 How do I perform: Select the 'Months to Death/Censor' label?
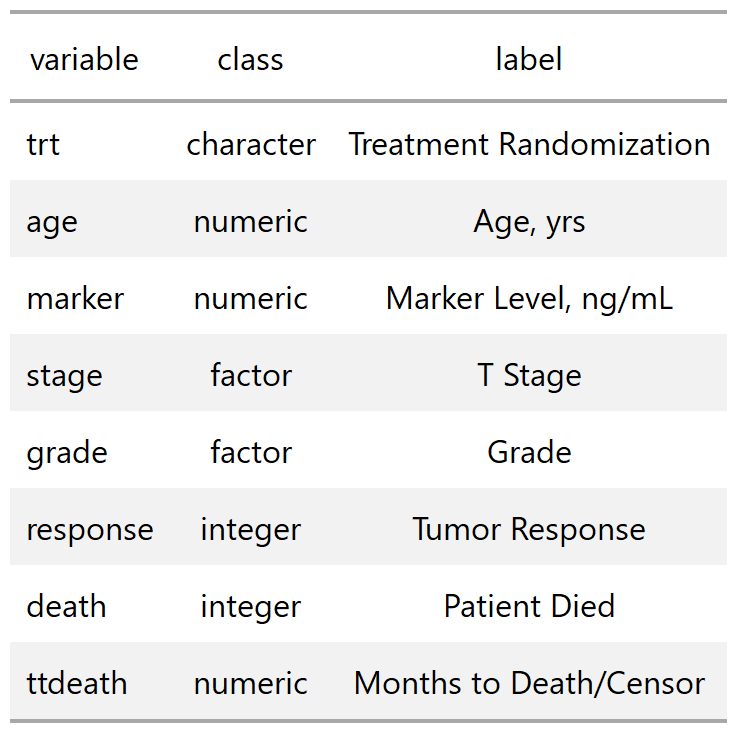pos(529,683)
